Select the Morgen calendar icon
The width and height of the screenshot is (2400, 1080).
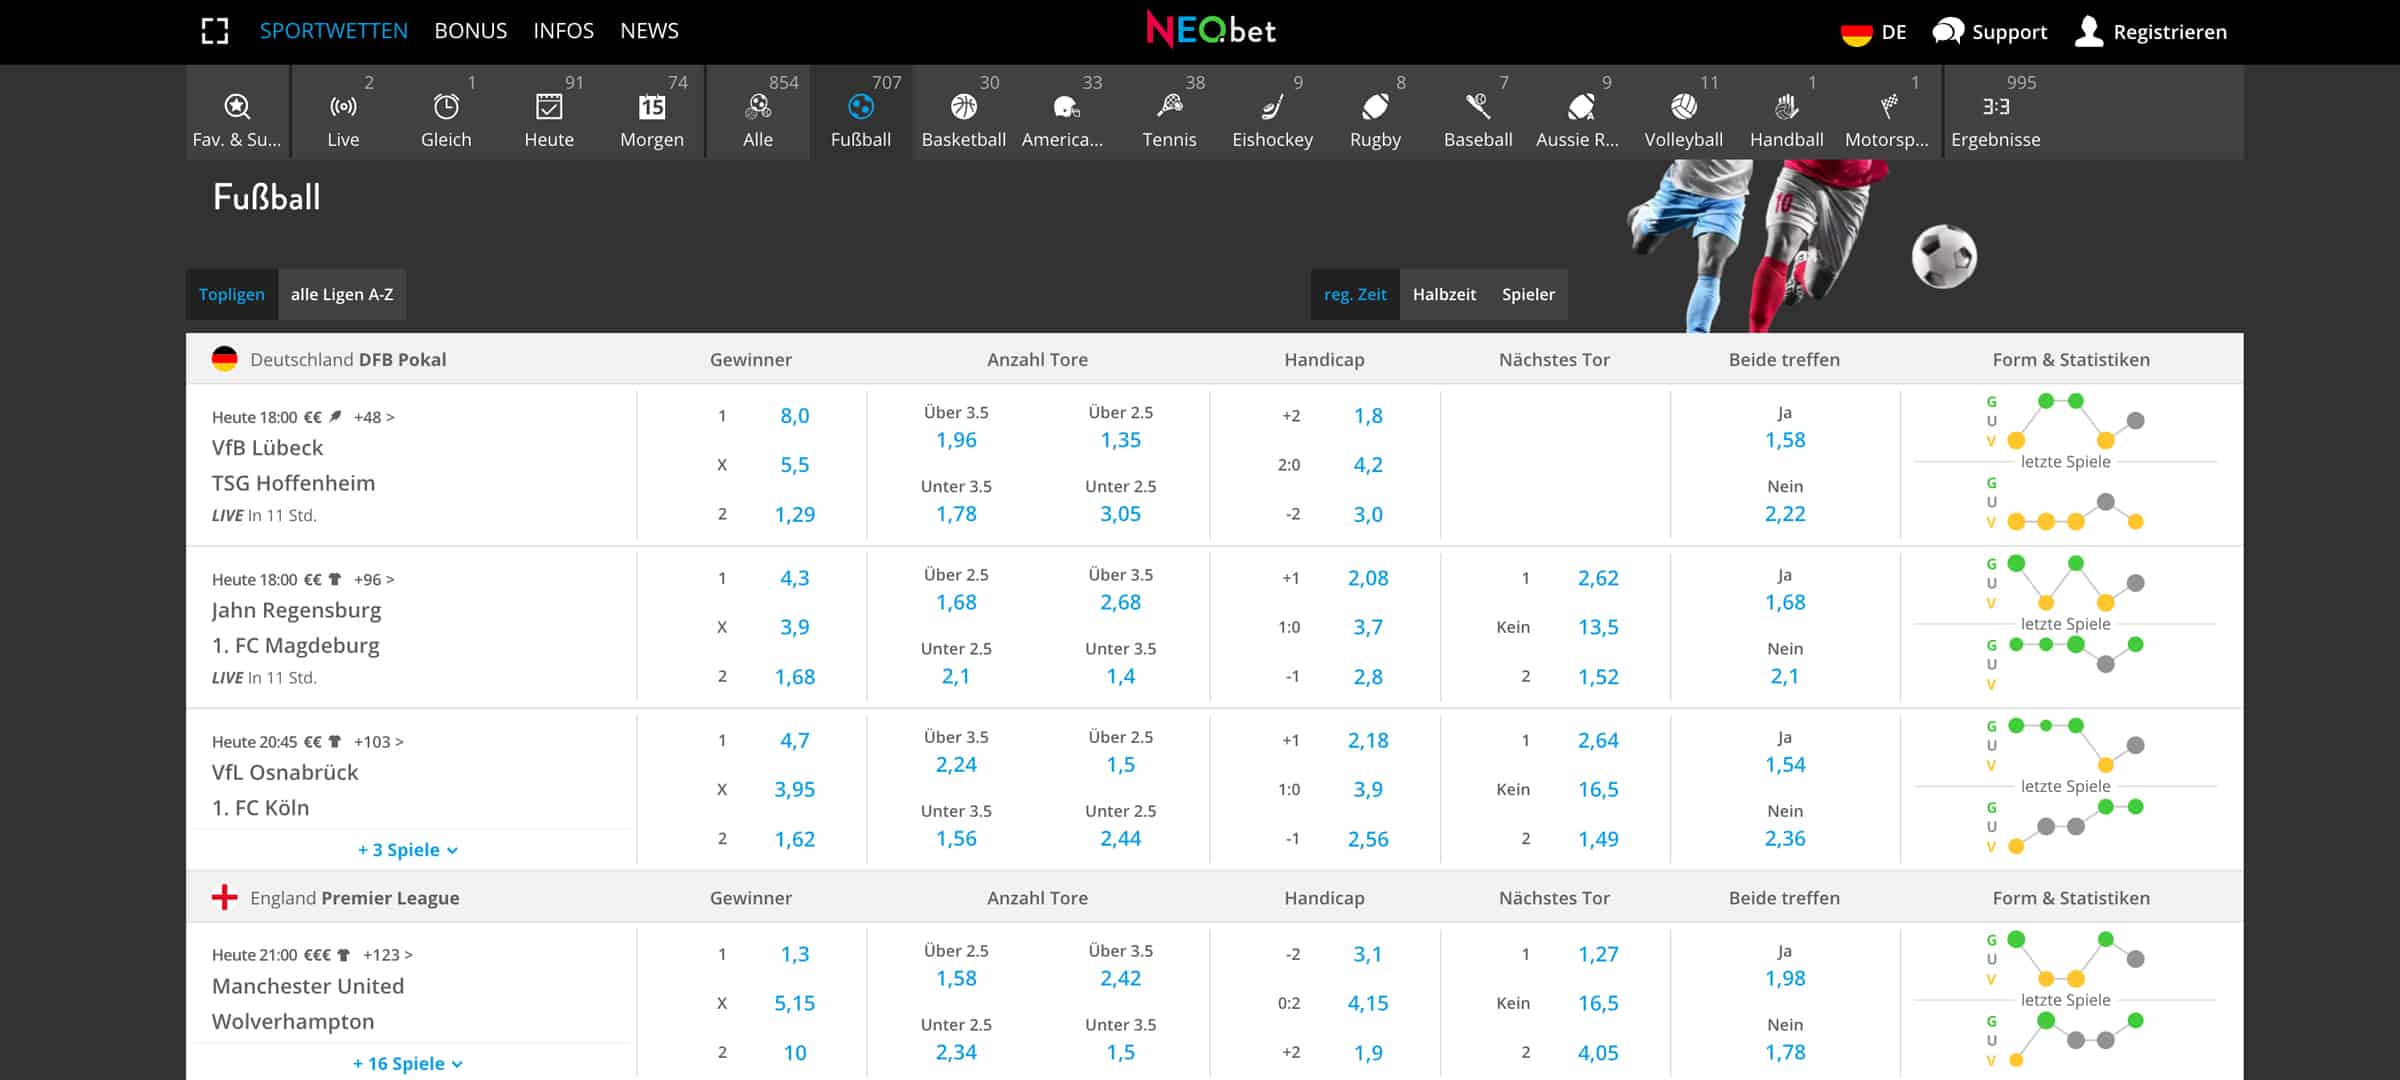coord(652,106)
